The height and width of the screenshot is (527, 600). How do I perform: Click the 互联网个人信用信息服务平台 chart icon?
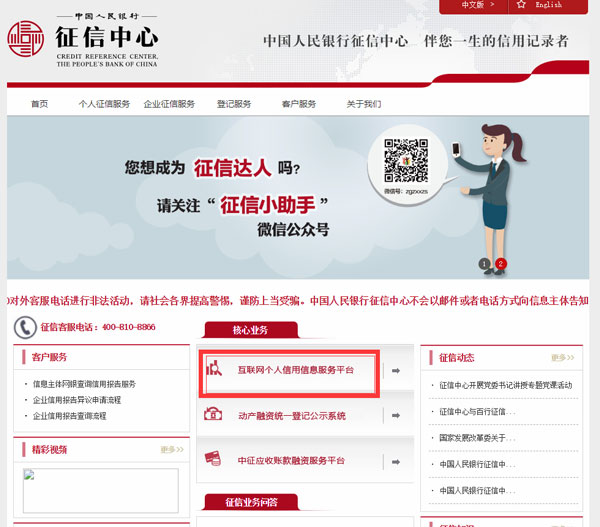click(x=212, y=371)
